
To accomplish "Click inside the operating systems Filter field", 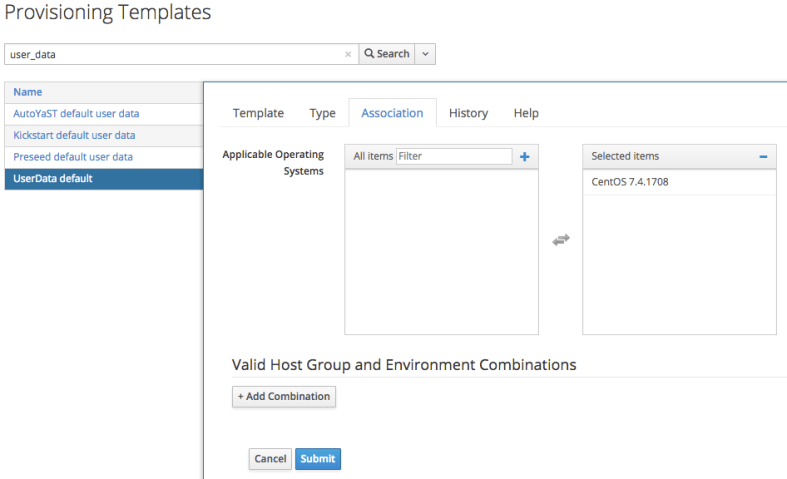I will (x=454, y=157).
